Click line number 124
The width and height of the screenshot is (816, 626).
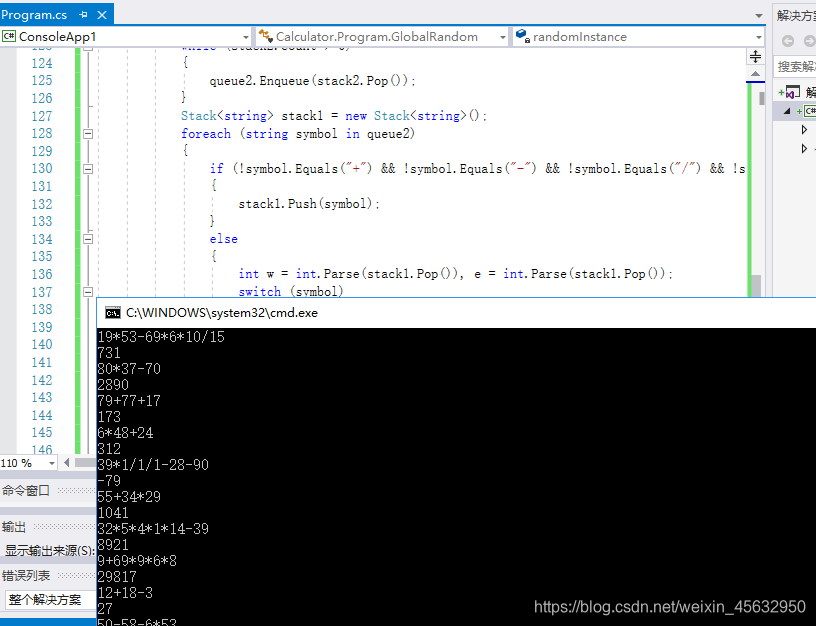pyautogui.click(x=42, y=63)
